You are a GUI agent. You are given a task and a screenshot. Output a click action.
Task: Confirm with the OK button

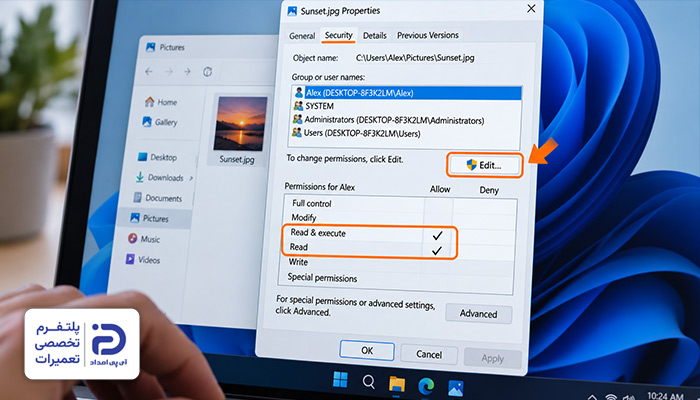367,351
